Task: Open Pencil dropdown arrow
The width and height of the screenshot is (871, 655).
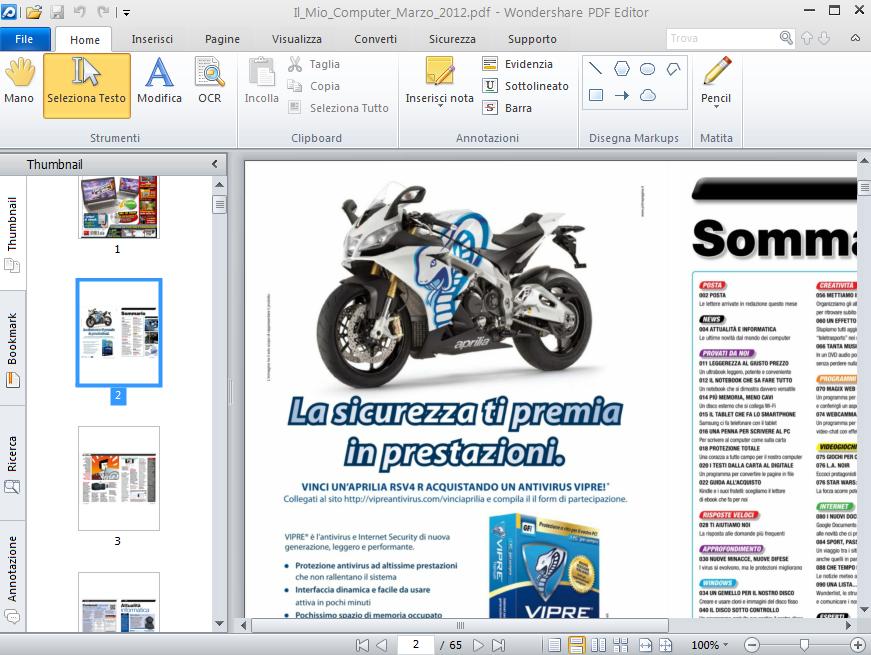Action: pos(716,106)
